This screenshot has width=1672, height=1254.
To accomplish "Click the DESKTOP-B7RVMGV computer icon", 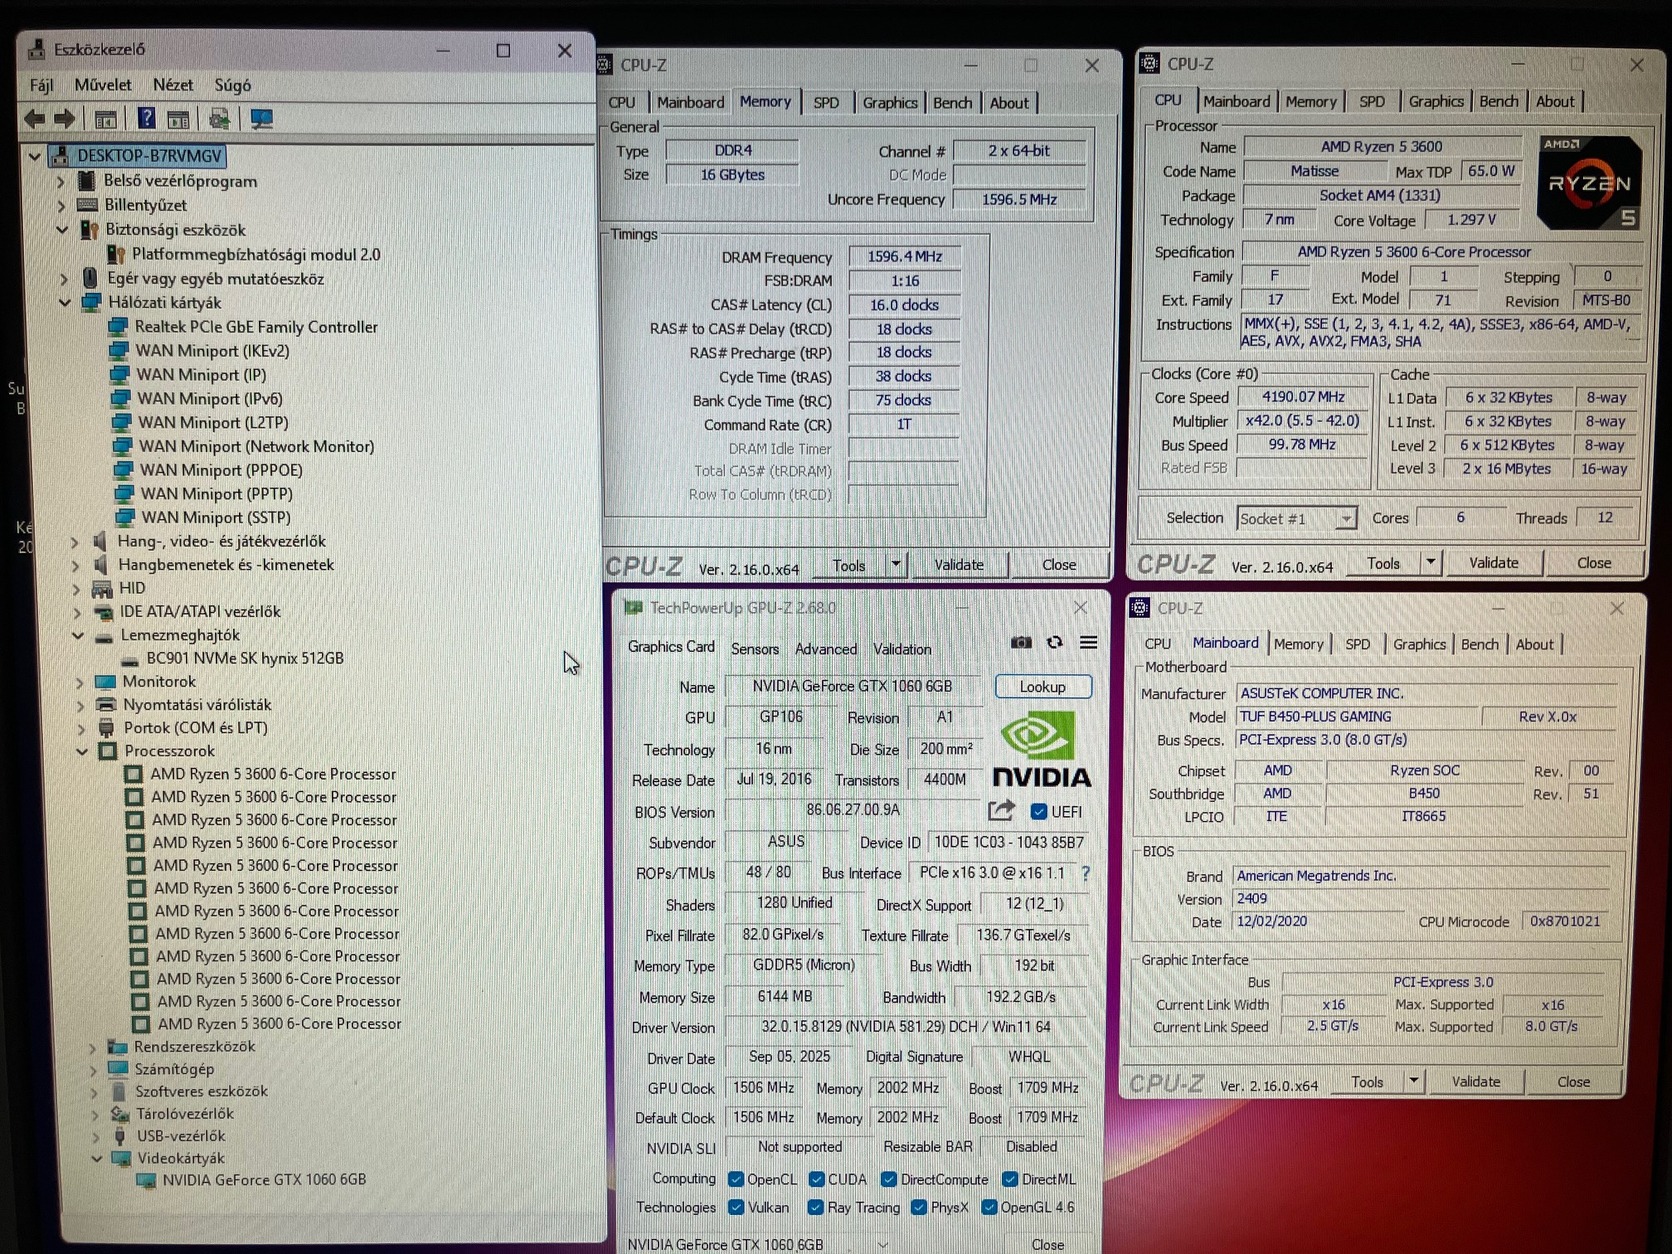I will 60,156.
